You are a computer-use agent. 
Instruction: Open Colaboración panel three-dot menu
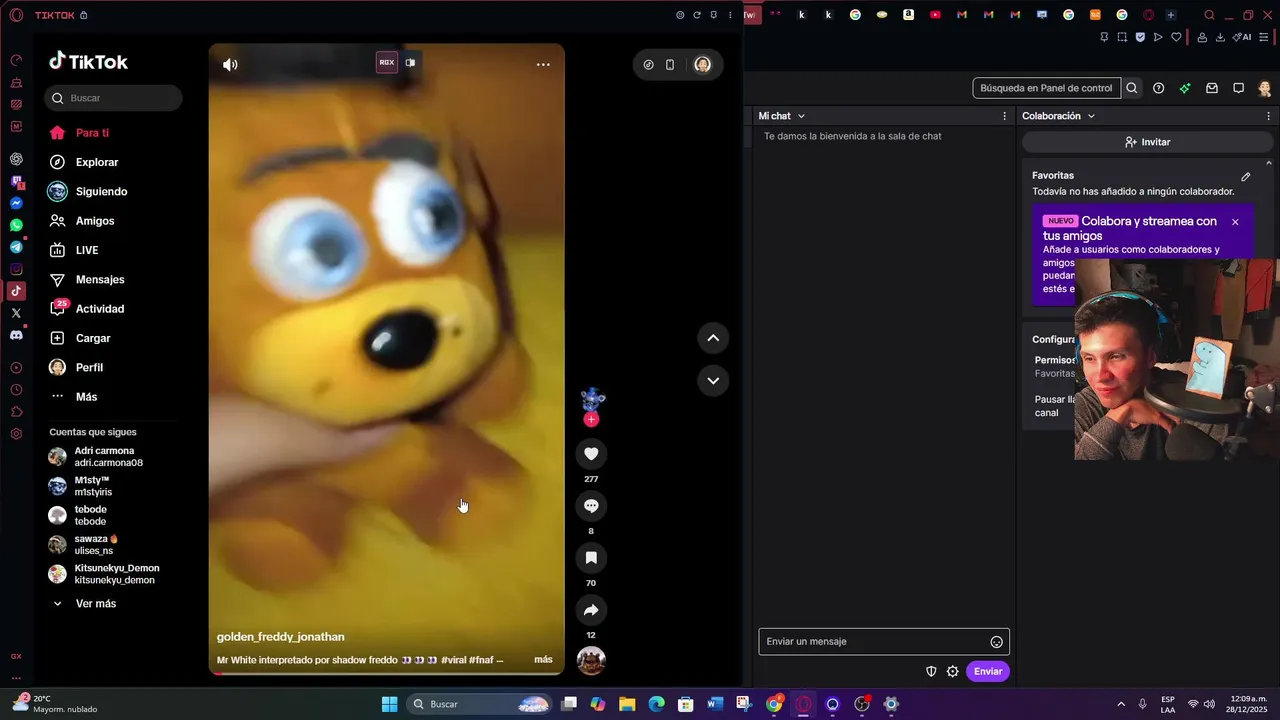1269,116
